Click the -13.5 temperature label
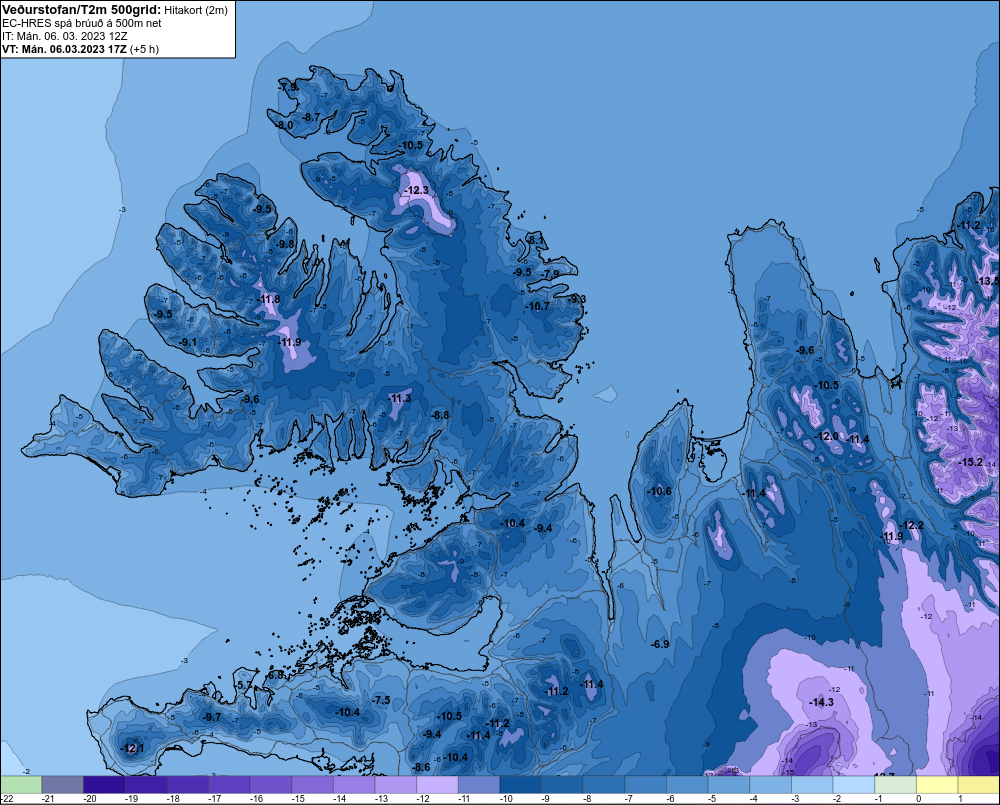The width and height of the screenshot is (1000, 805). tap(988, 281)
